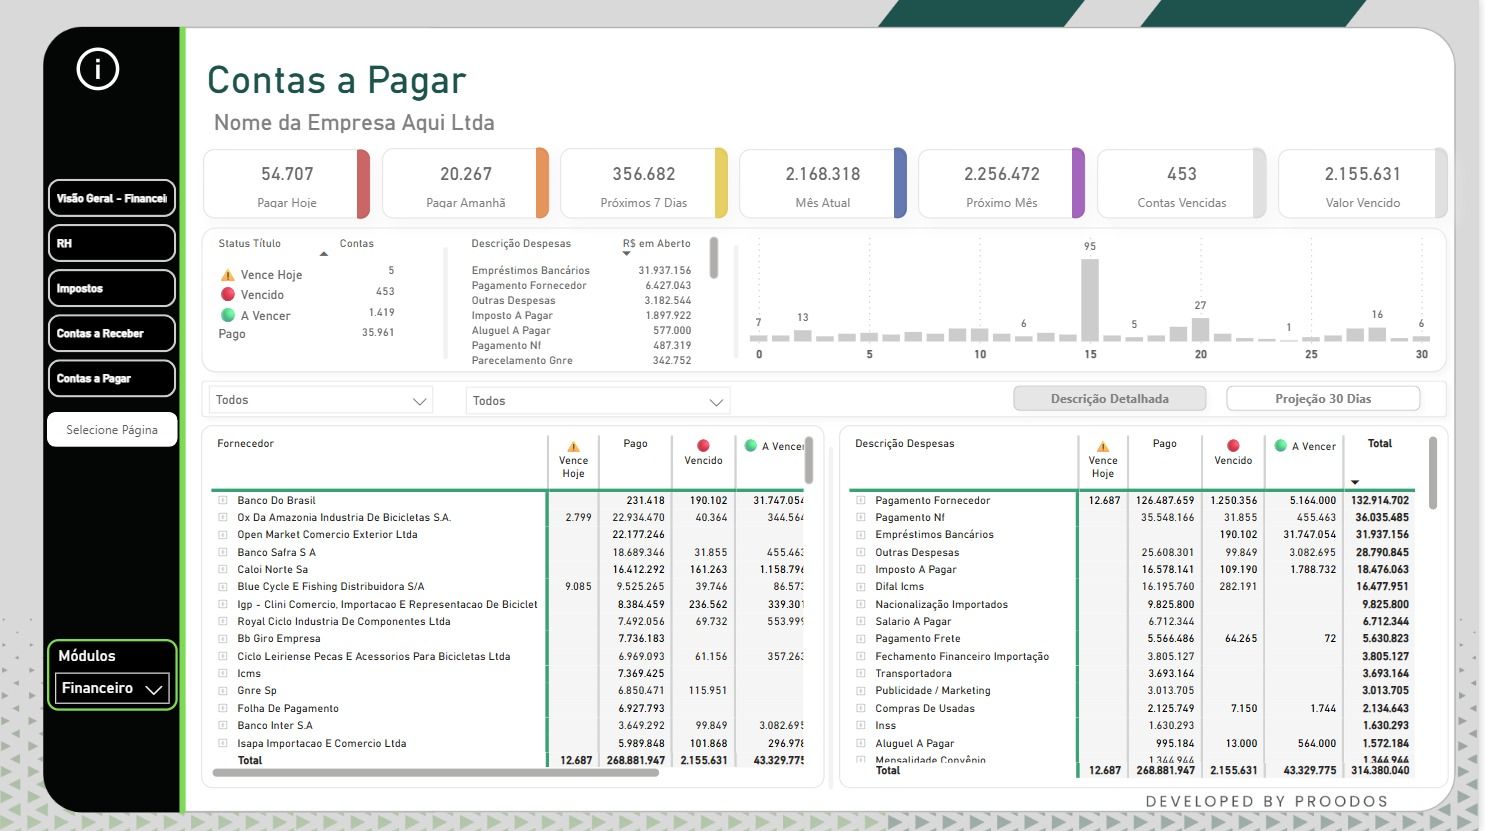1485x831 pixels.
Task: Click the Valor Vencido card value 2.155.631
Action: coord(1362,174)
